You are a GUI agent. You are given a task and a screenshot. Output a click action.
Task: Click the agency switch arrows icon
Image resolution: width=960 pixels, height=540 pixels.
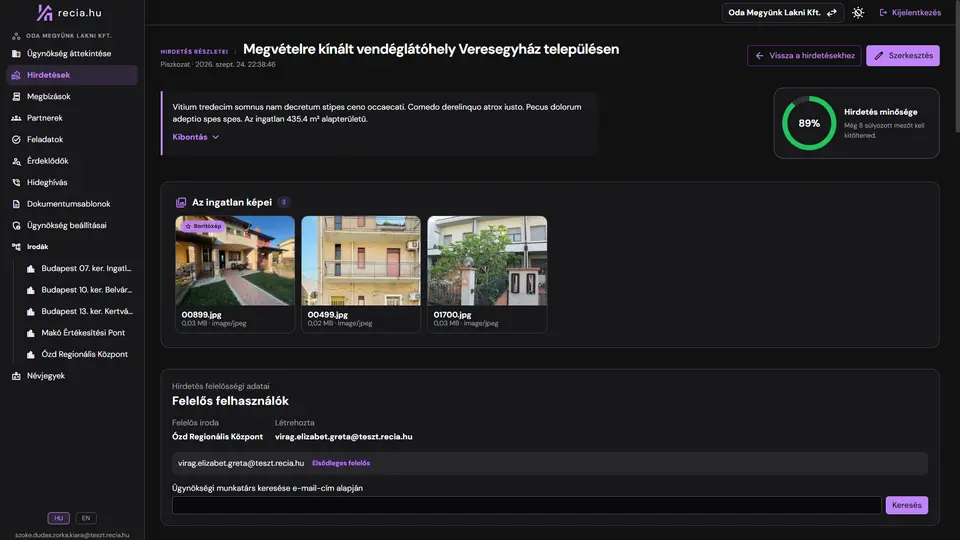click(831, 12)
